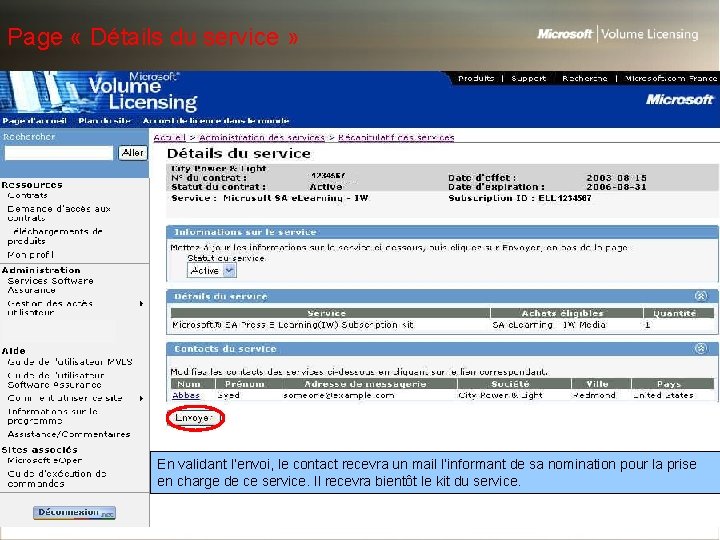The width and height of the screenshot is (720, 540).
Task: Open Guide de l'utilisateur Software Assurance
Action: [56, 380]
